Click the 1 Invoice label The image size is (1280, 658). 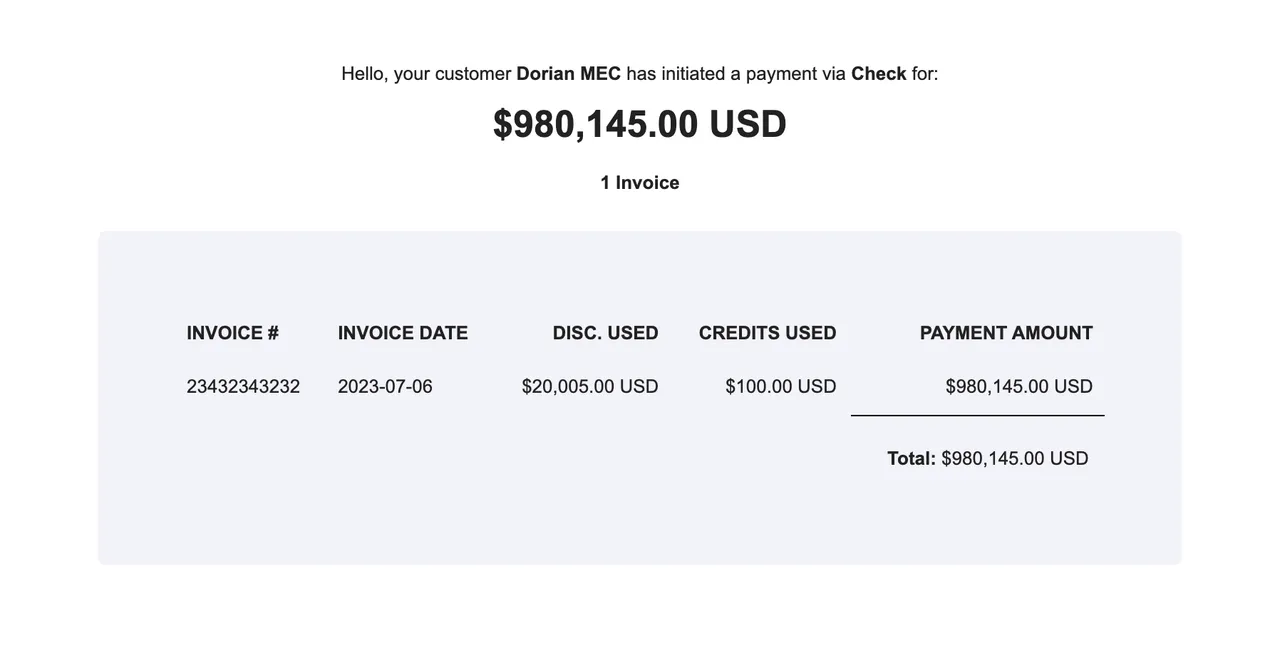pos(640,183)
